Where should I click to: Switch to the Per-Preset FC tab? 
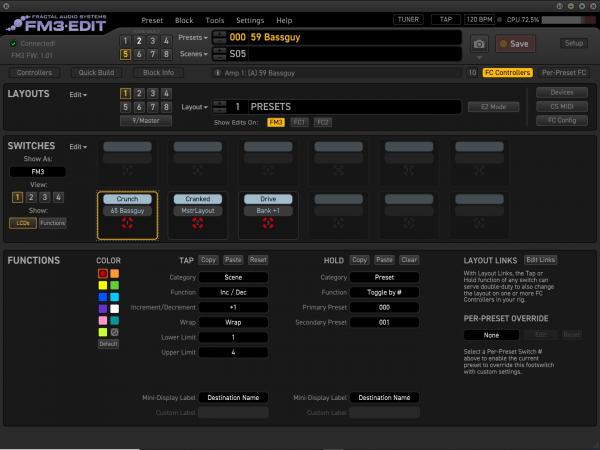563,73
